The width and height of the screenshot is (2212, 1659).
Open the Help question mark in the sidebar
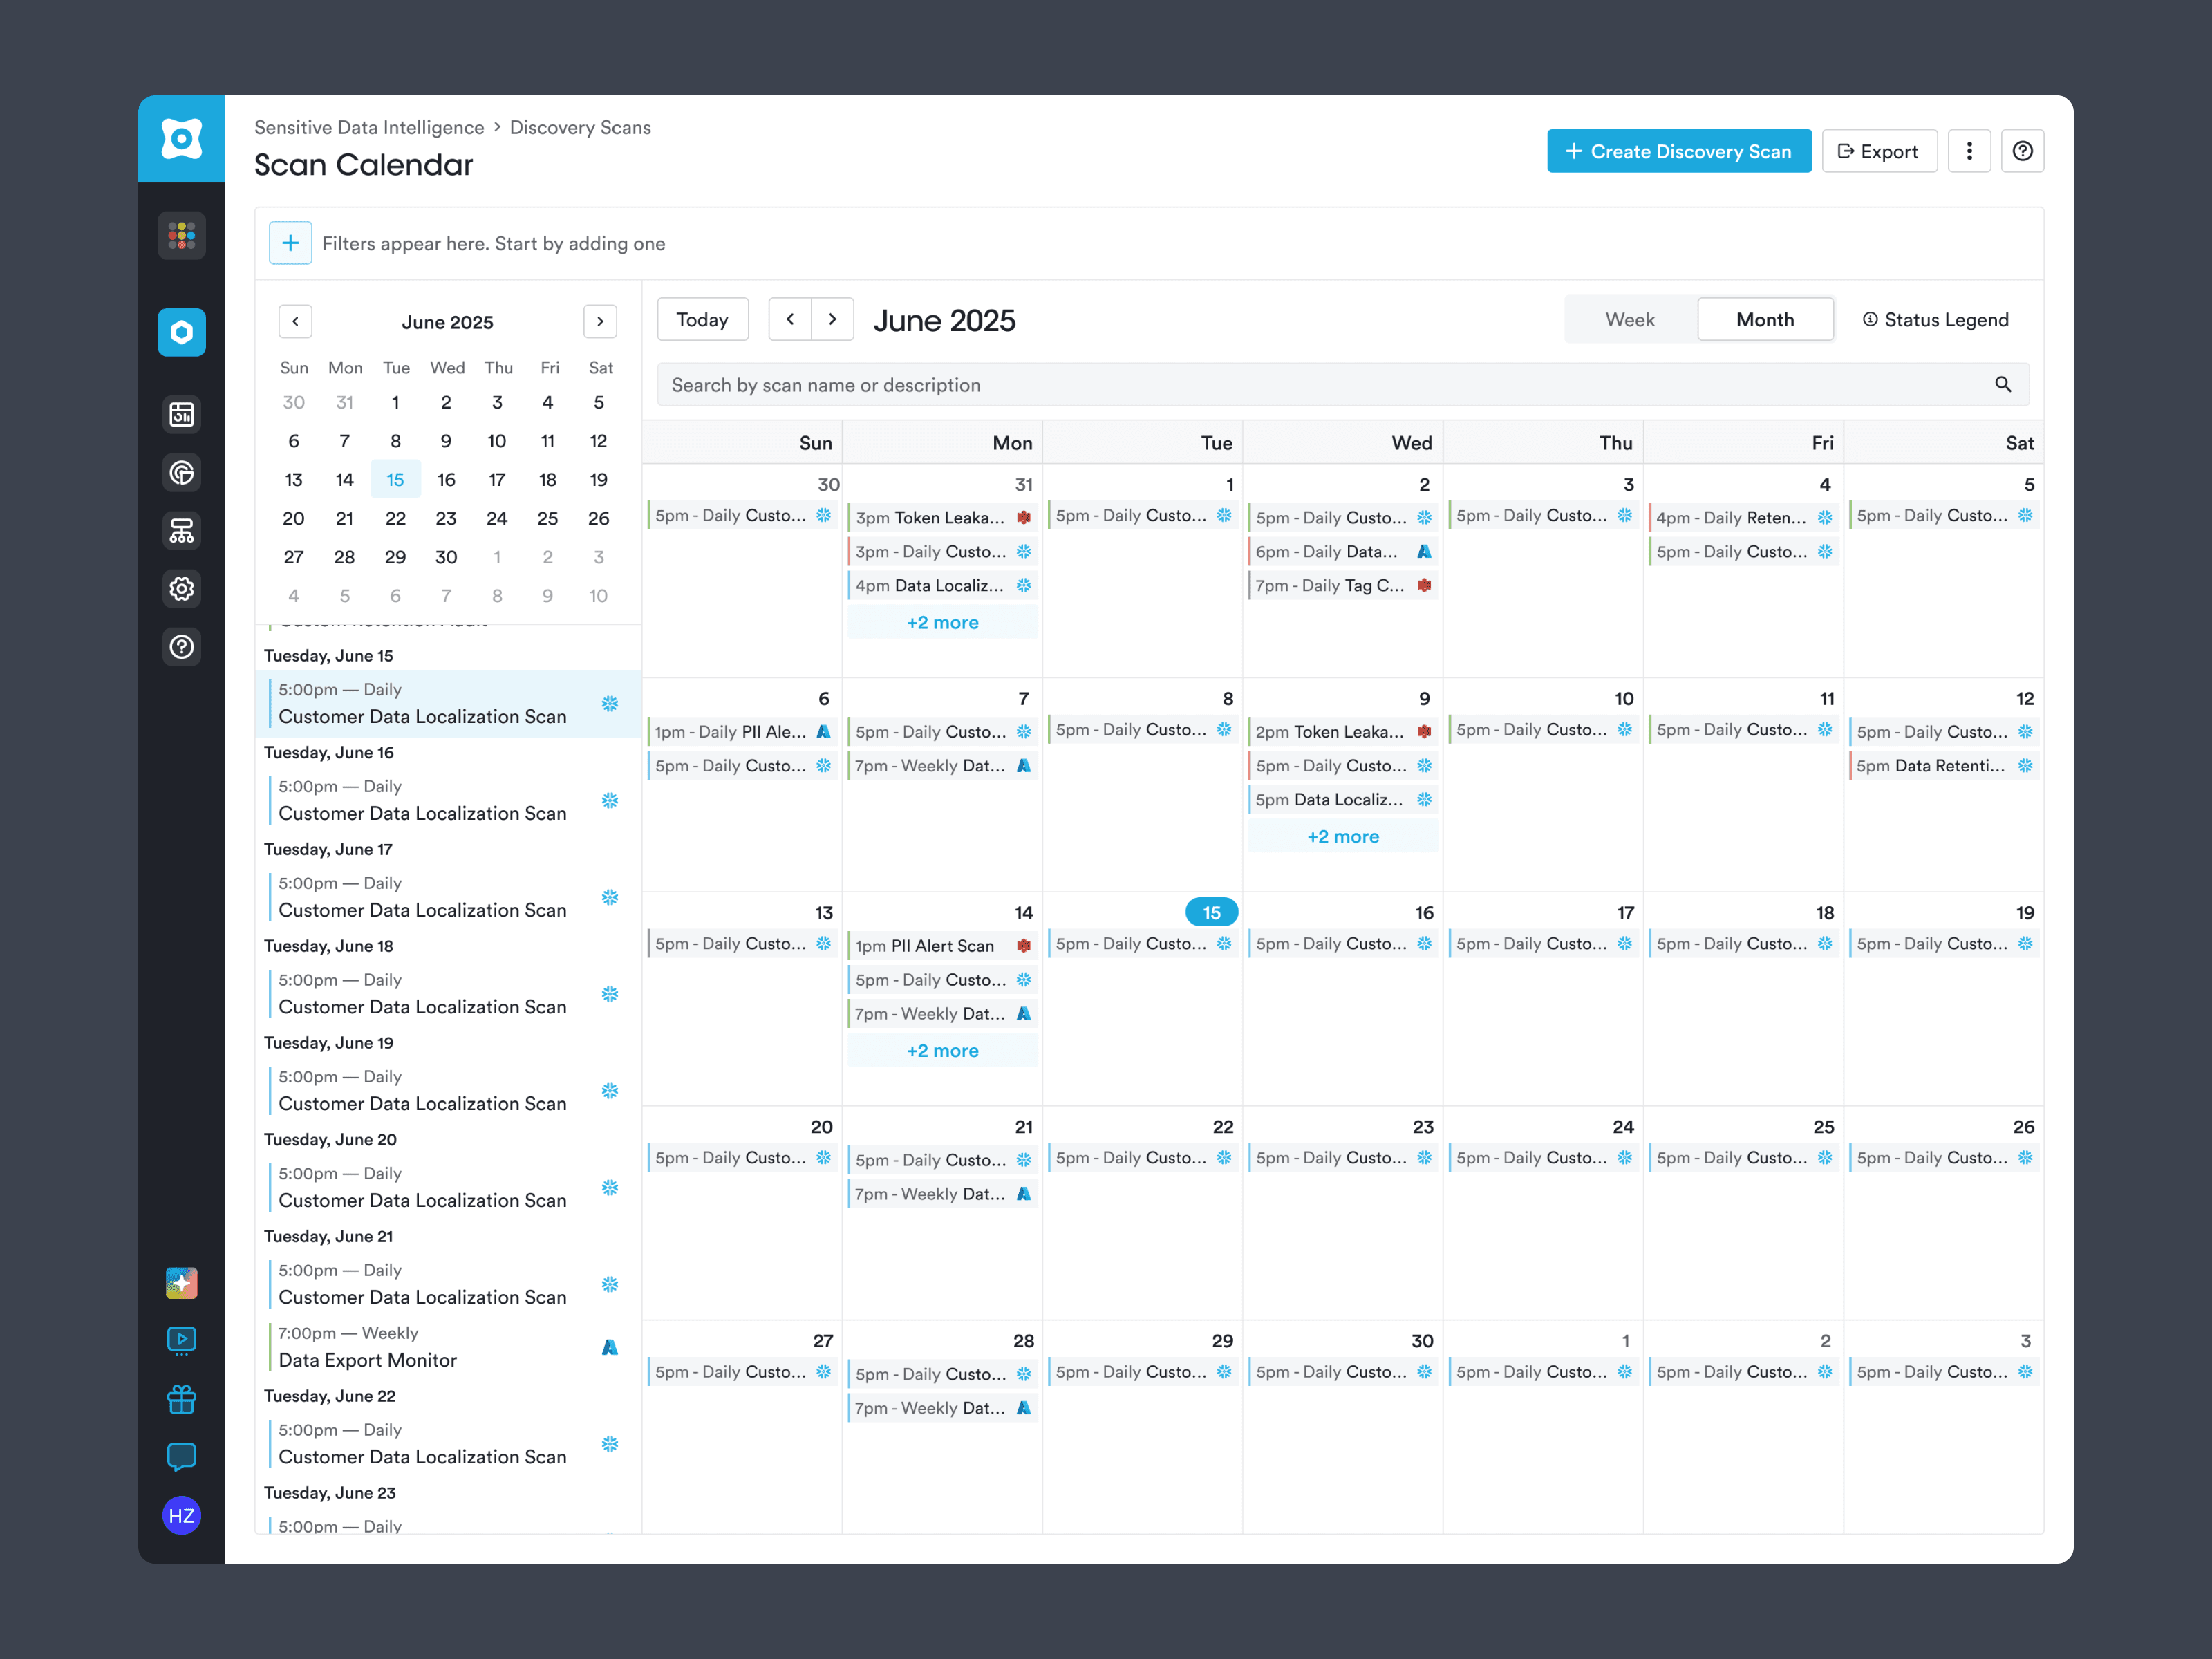click(x=181, y=647)
